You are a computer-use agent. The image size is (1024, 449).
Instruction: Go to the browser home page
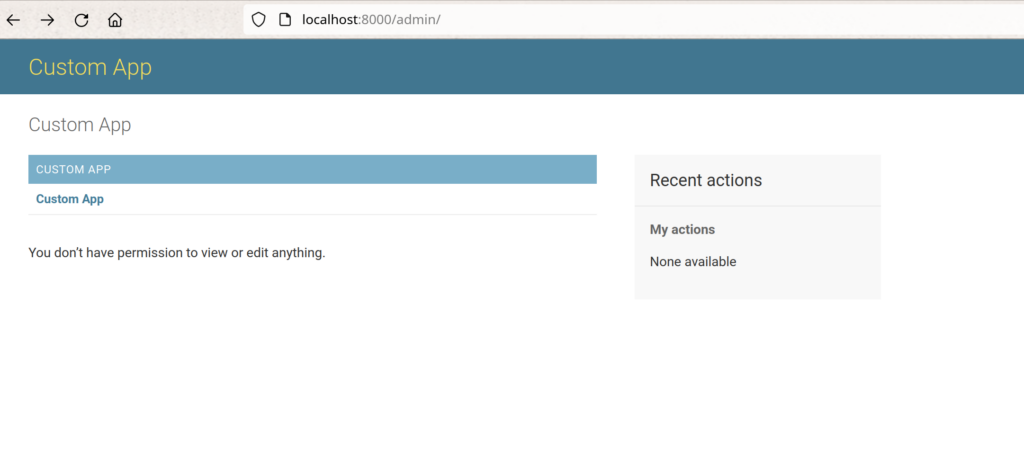(115, 20)
